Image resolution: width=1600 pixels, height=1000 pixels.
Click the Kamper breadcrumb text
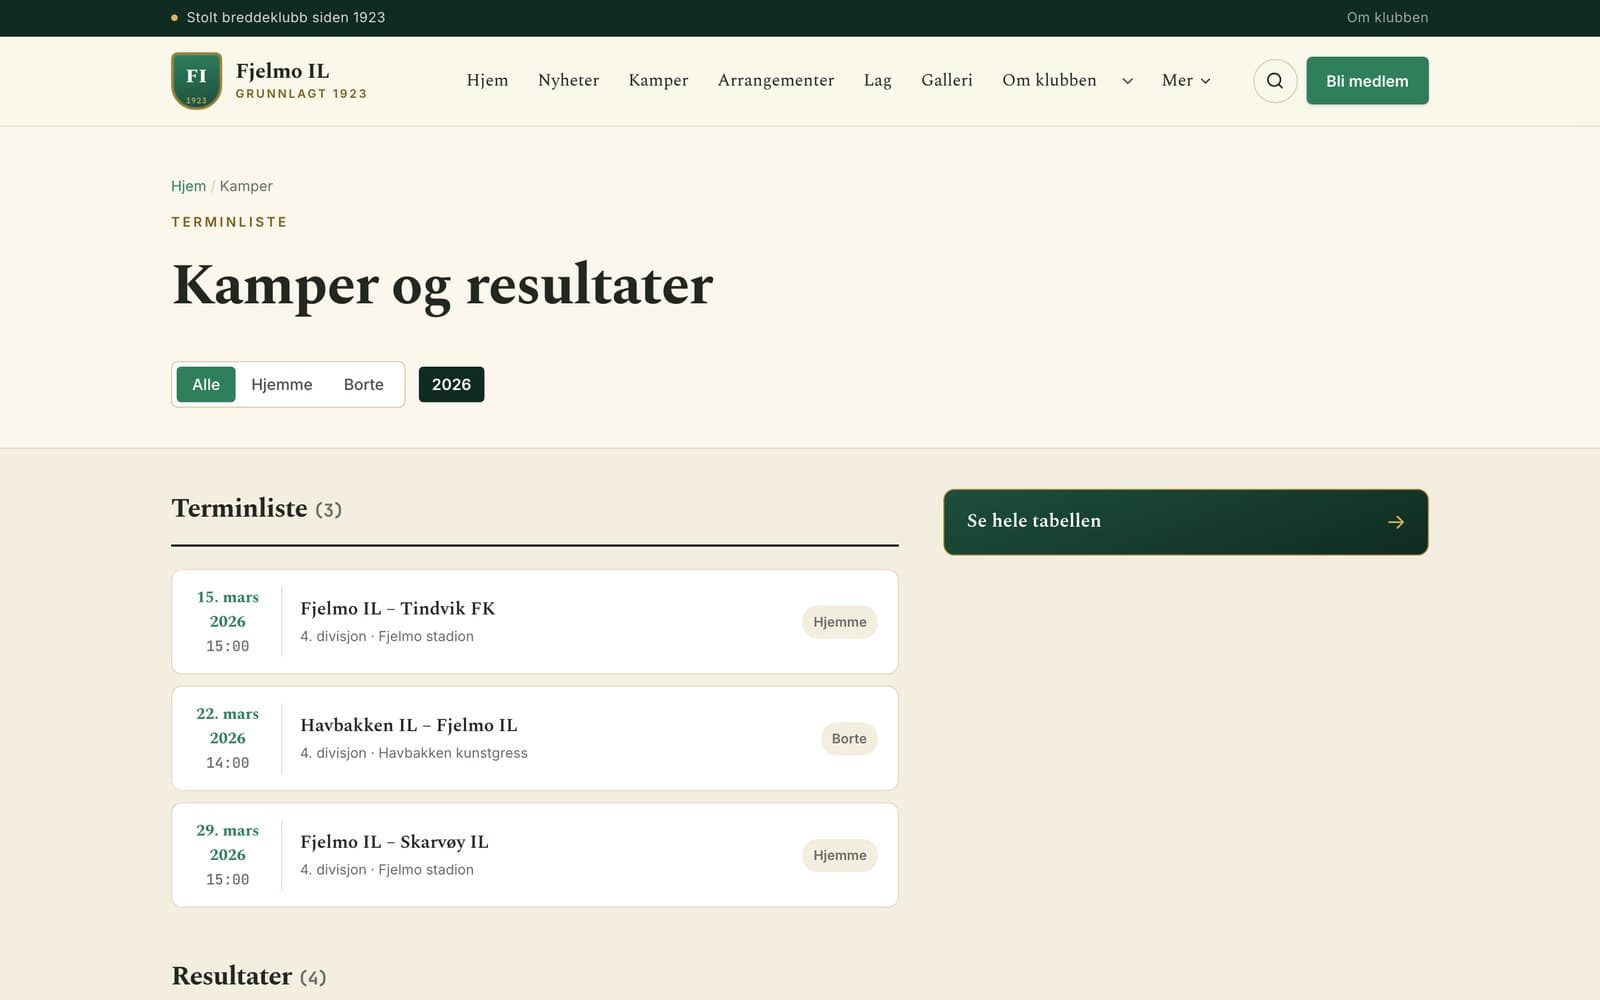pyautogui.click(x=246, y=186)
